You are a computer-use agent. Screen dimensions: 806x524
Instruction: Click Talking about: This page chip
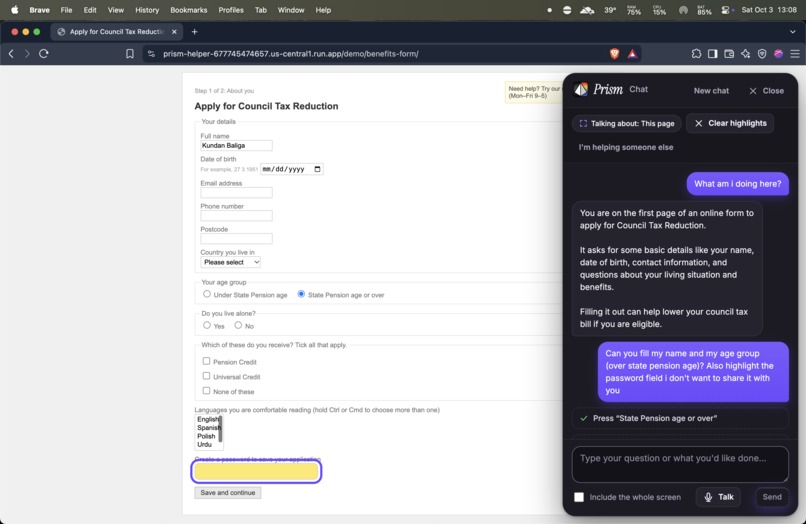(x=627, y=123)
